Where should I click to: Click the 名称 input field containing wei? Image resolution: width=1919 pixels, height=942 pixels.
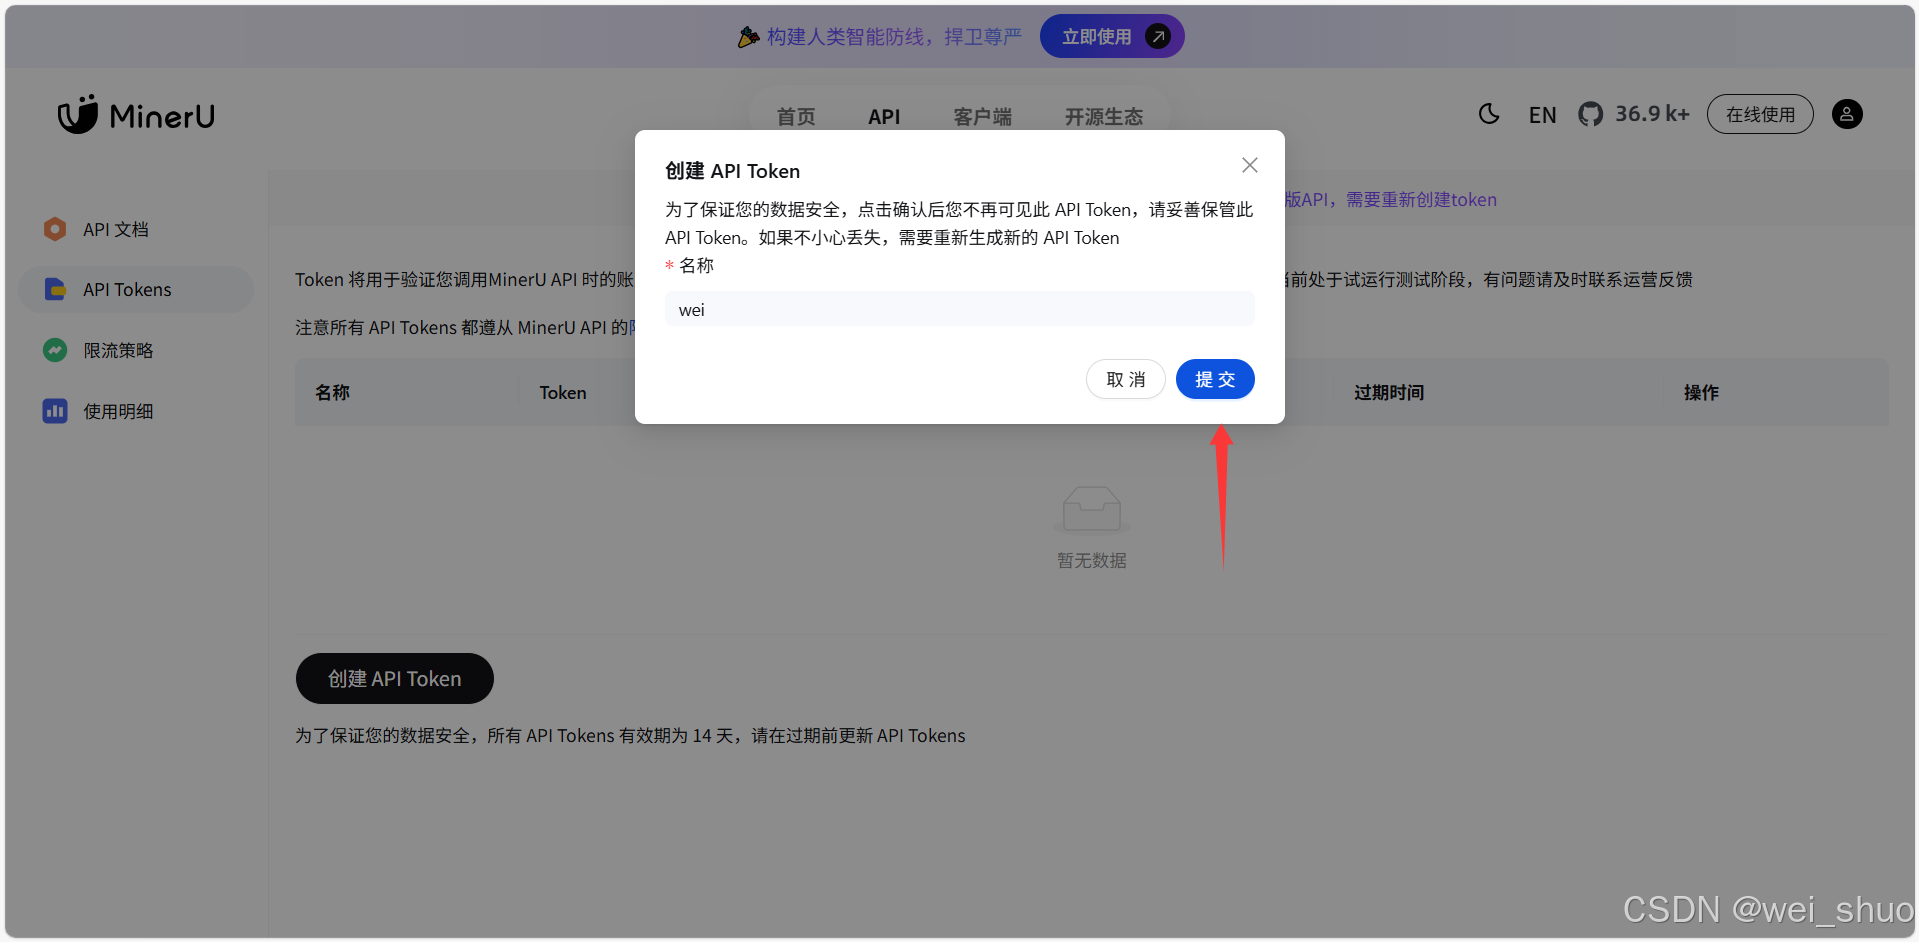click(x=959, y=309)
